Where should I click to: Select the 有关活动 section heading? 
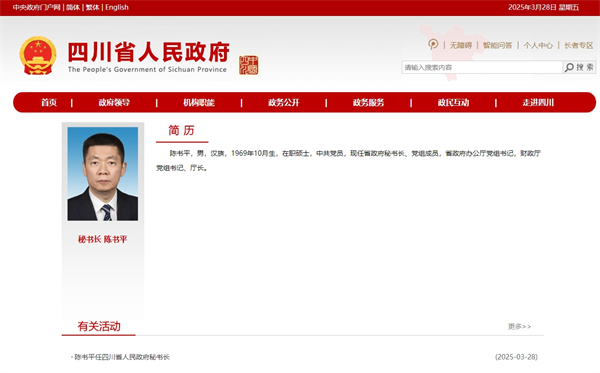(99, 326)
